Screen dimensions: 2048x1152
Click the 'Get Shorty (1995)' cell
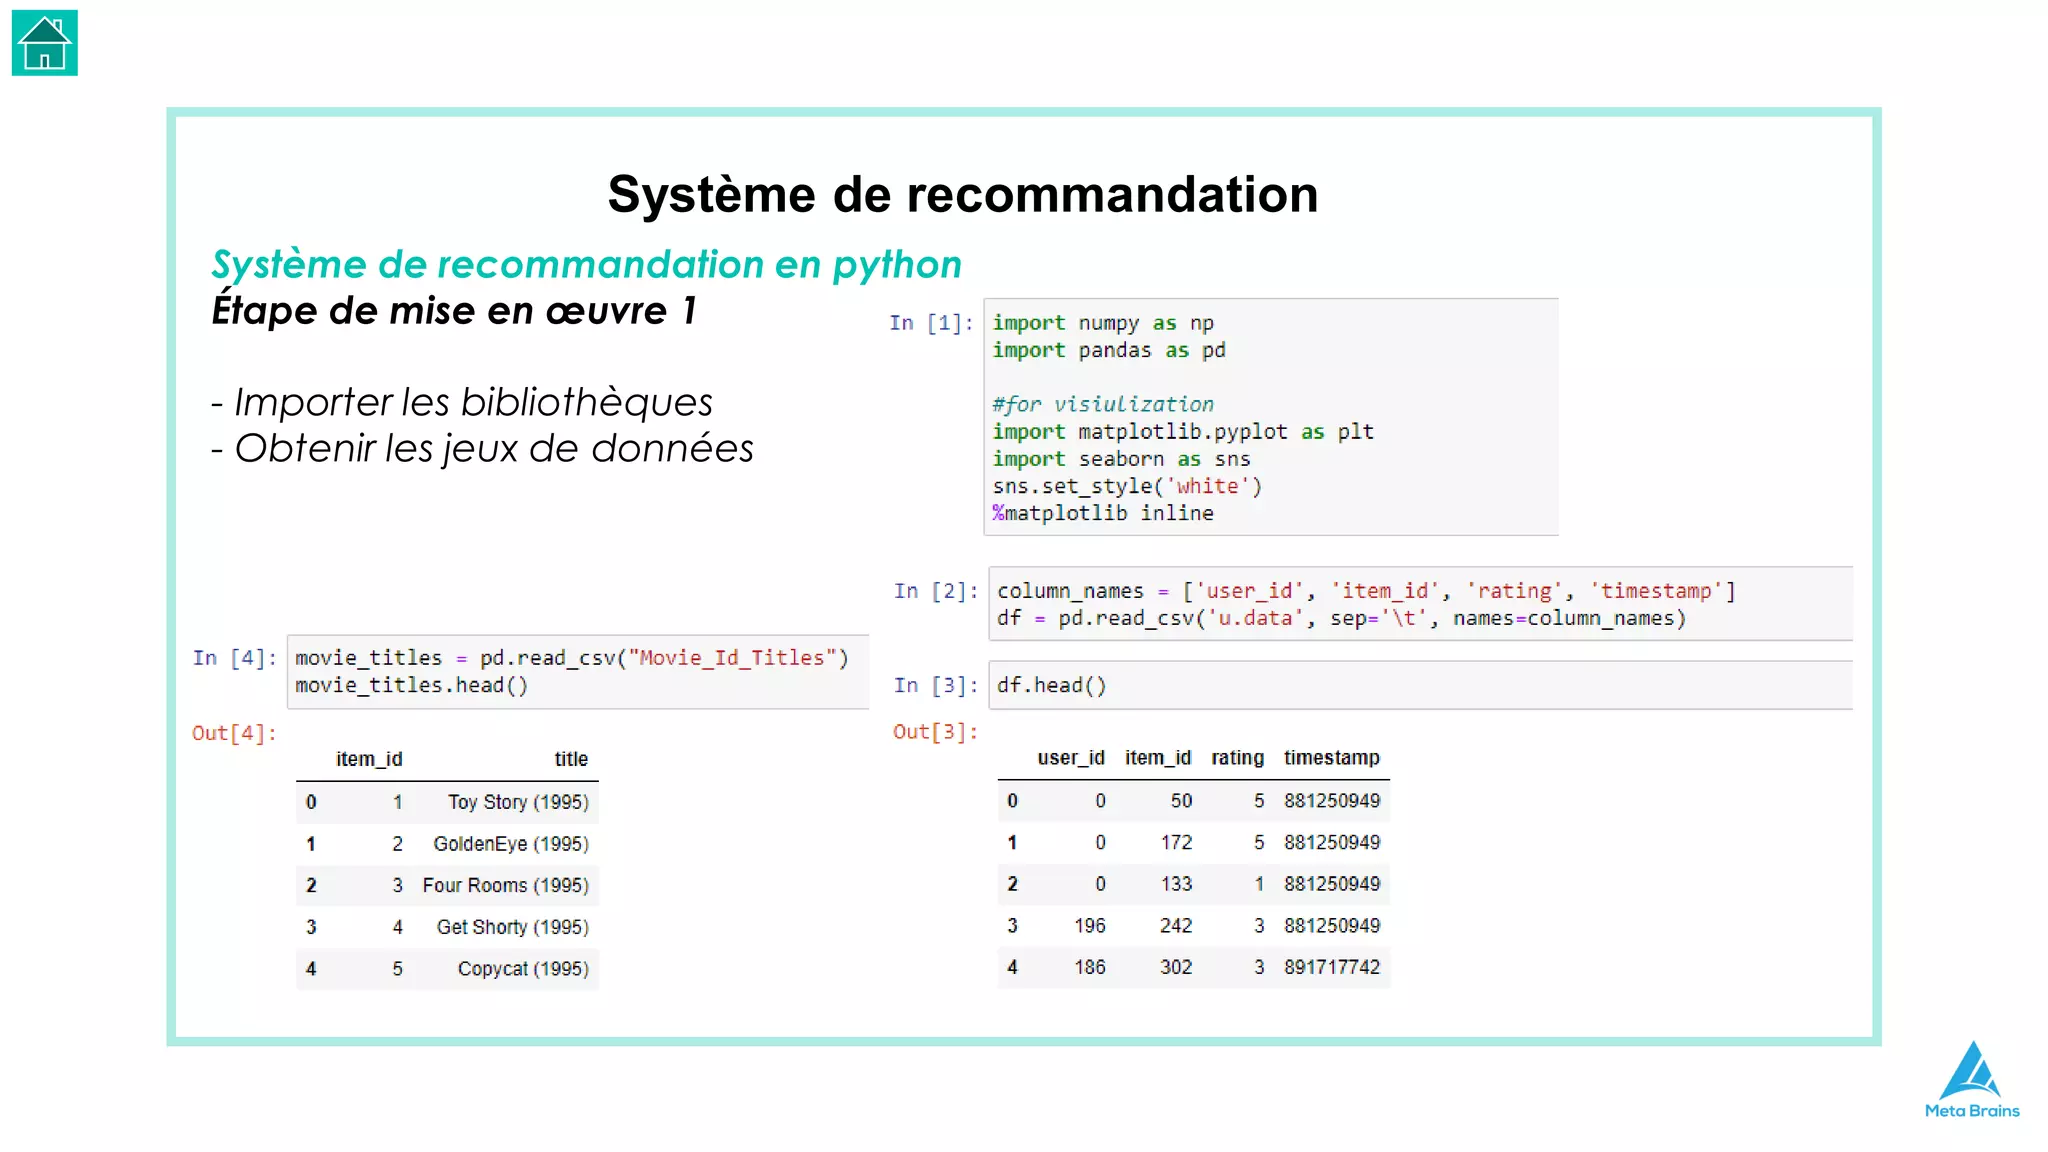(x=513, y=927)
